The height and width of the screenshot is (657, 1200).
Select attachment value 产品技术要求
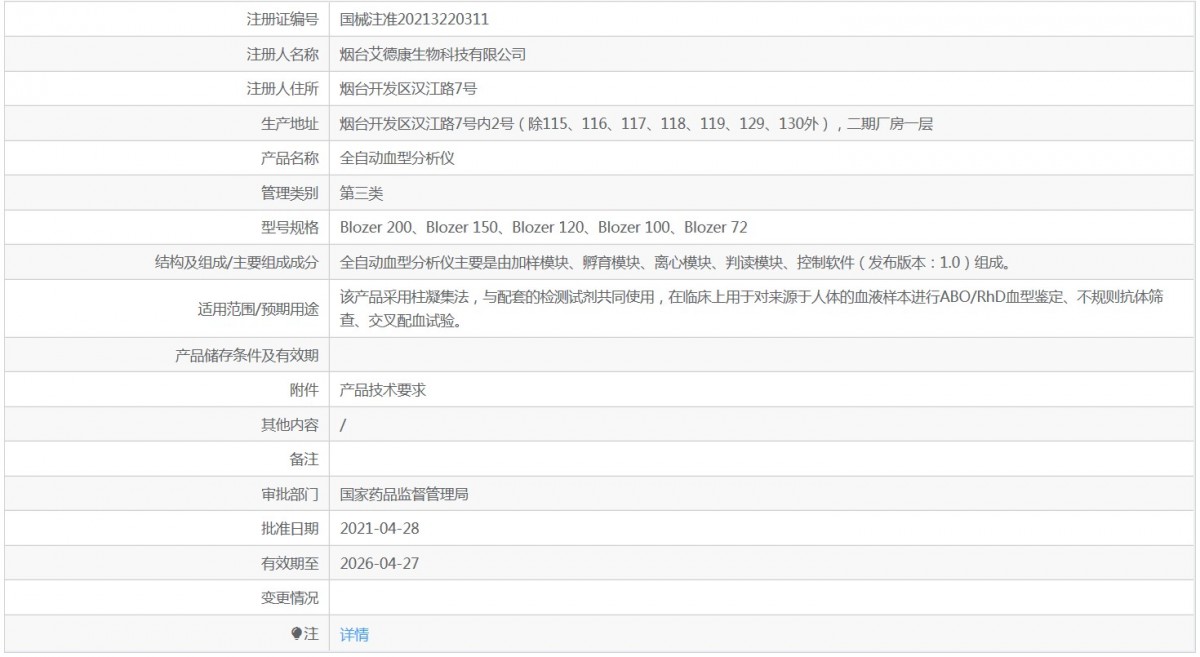tap(383, 390)
